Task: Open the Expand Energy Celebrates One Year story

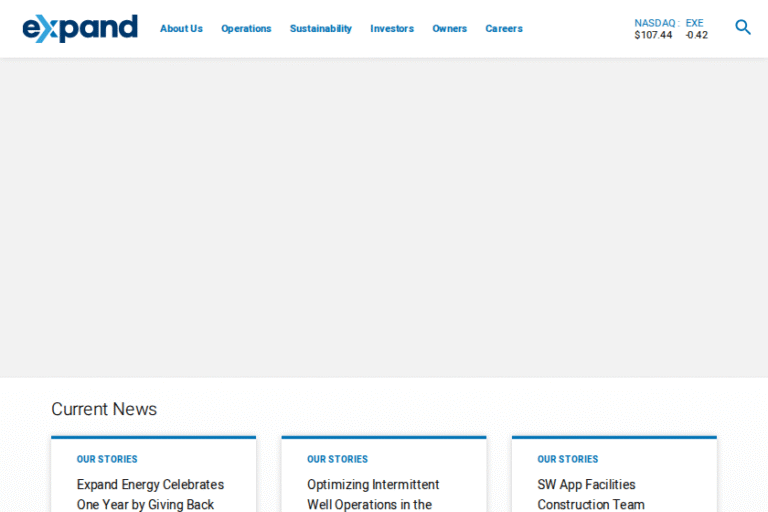Action: tap(150, 494)
